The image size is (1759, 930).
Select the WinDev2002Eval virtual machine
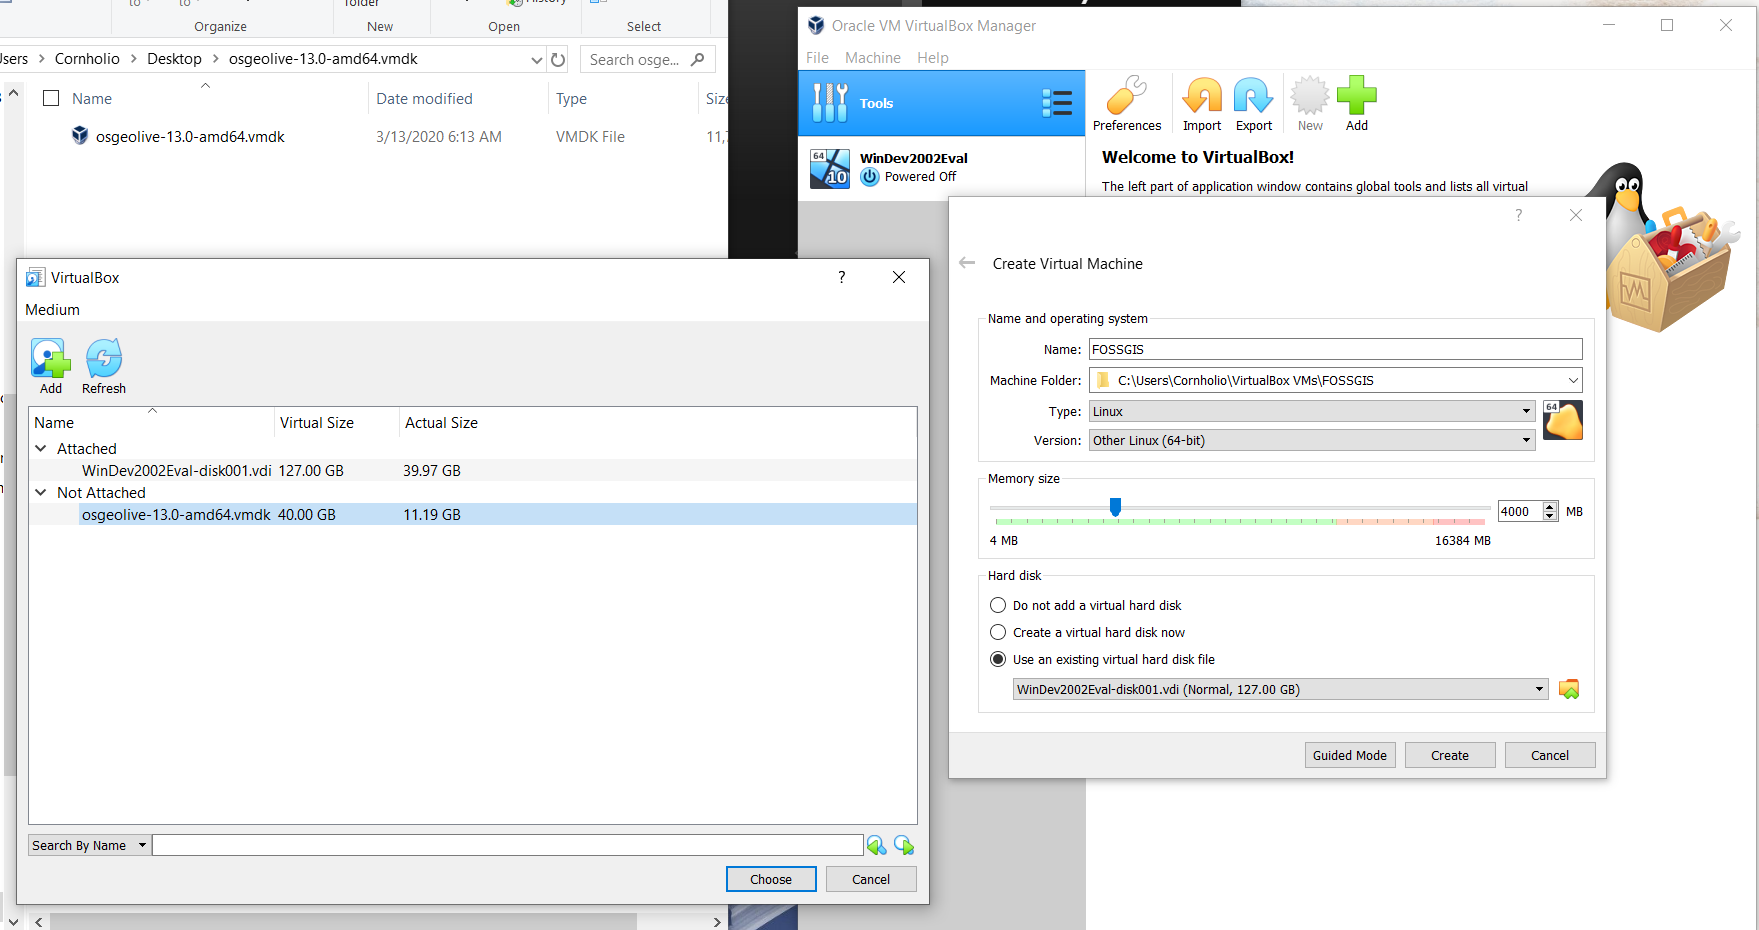[x=941, y=168]
